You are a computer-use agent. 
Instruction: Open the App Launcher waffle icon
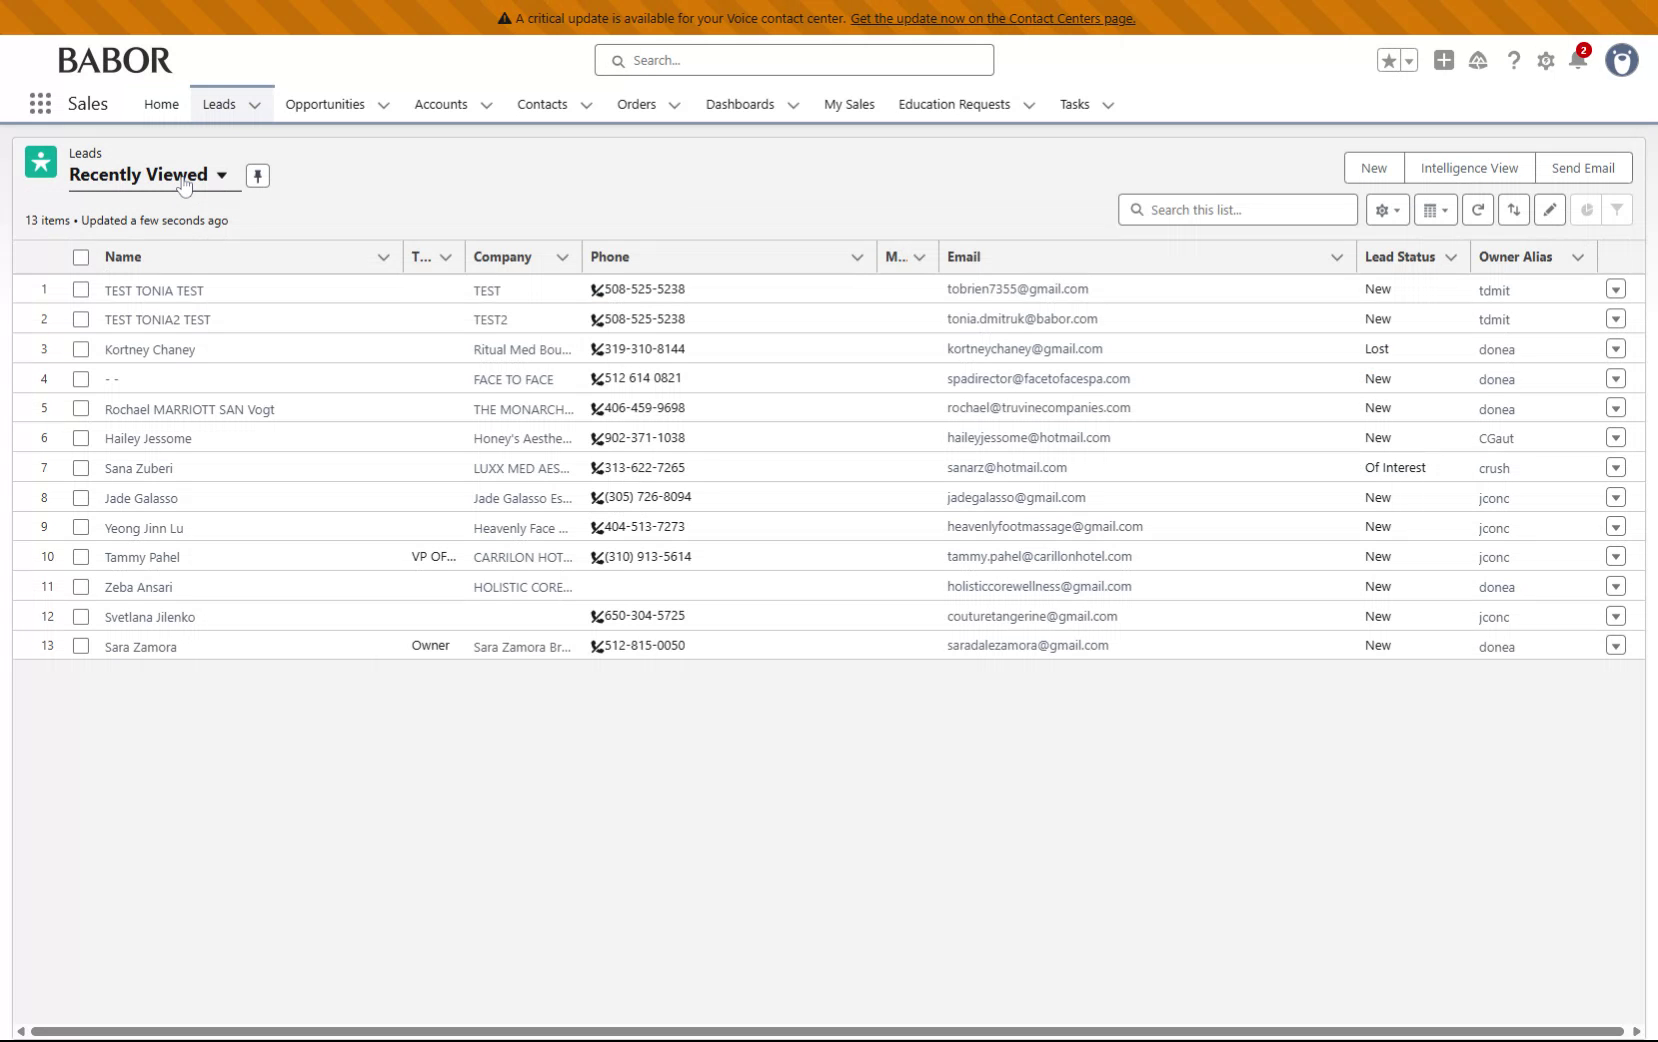[39, 103]
